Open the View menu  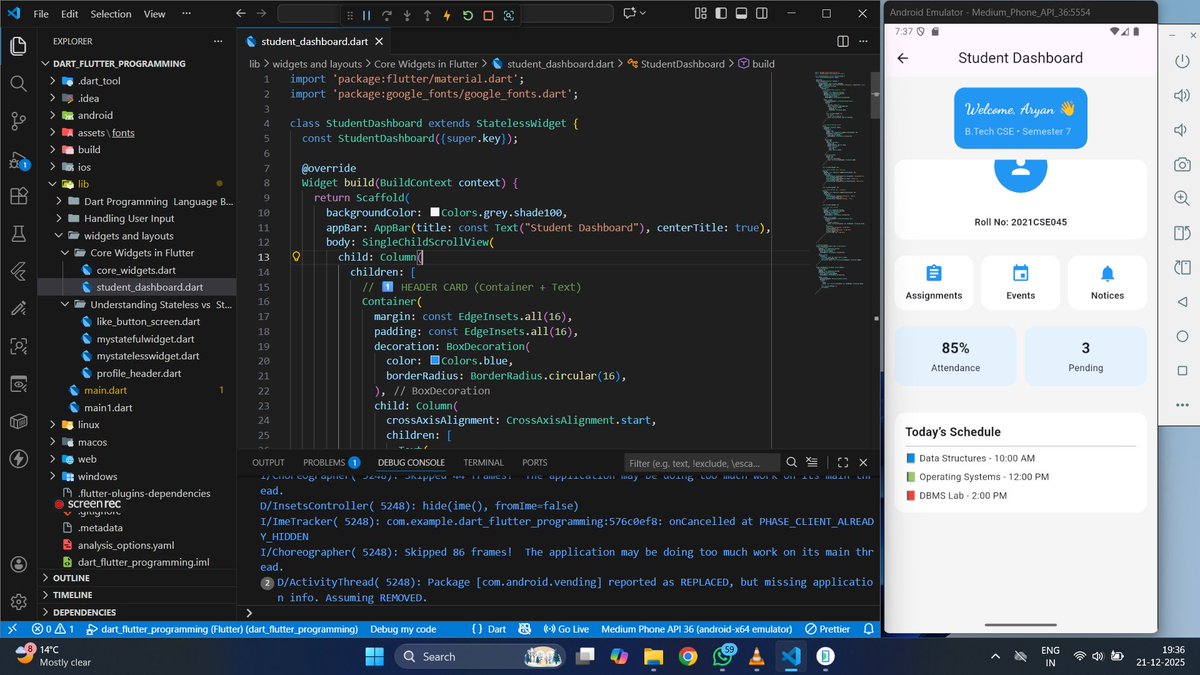click(154, 14)
